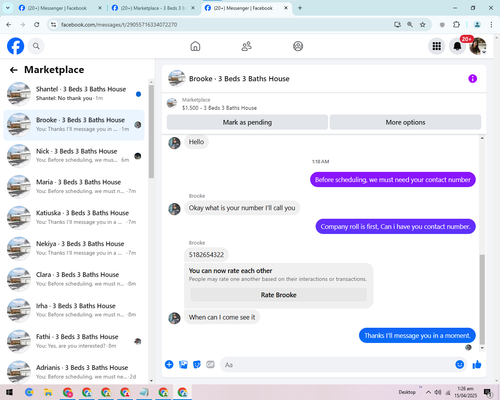Open Nick conversation in the list

tap(74, 156)
